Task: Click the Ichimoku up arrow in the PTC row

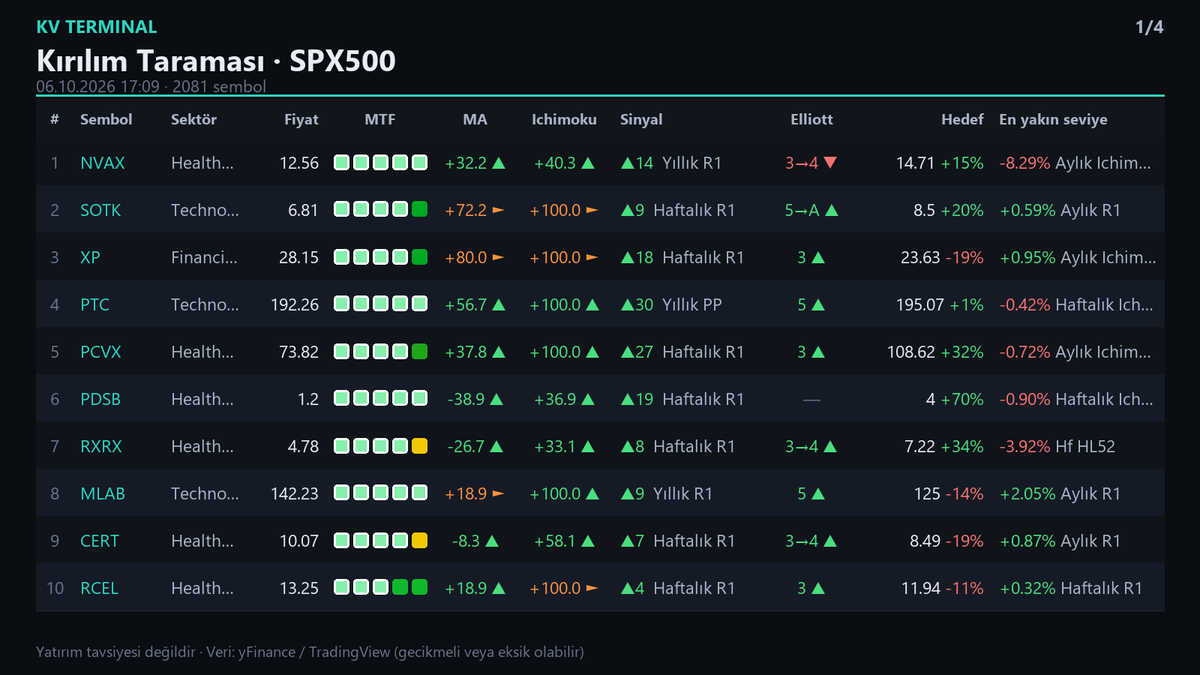Action: [x=591, y=305]
